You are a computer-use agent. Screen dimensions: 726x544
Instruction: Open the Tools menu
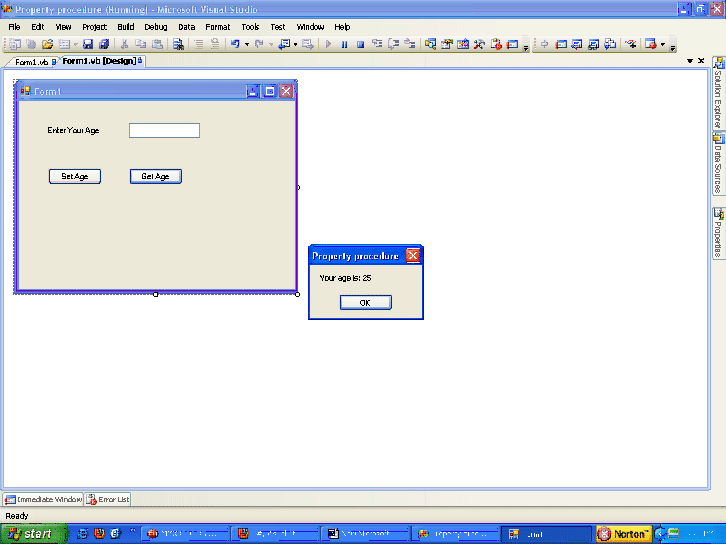click(250, 27)
